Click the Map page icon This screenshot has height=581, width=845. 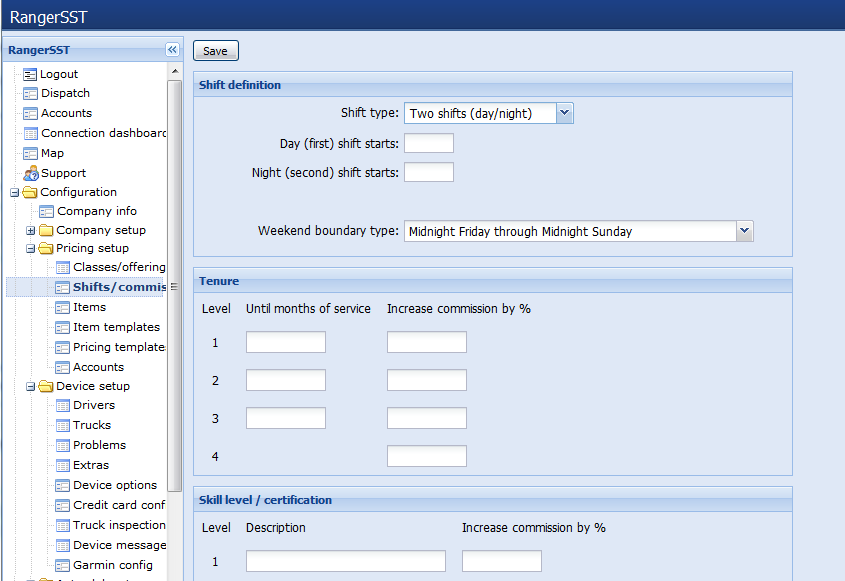pyautogui.click(x=30, y=153)
